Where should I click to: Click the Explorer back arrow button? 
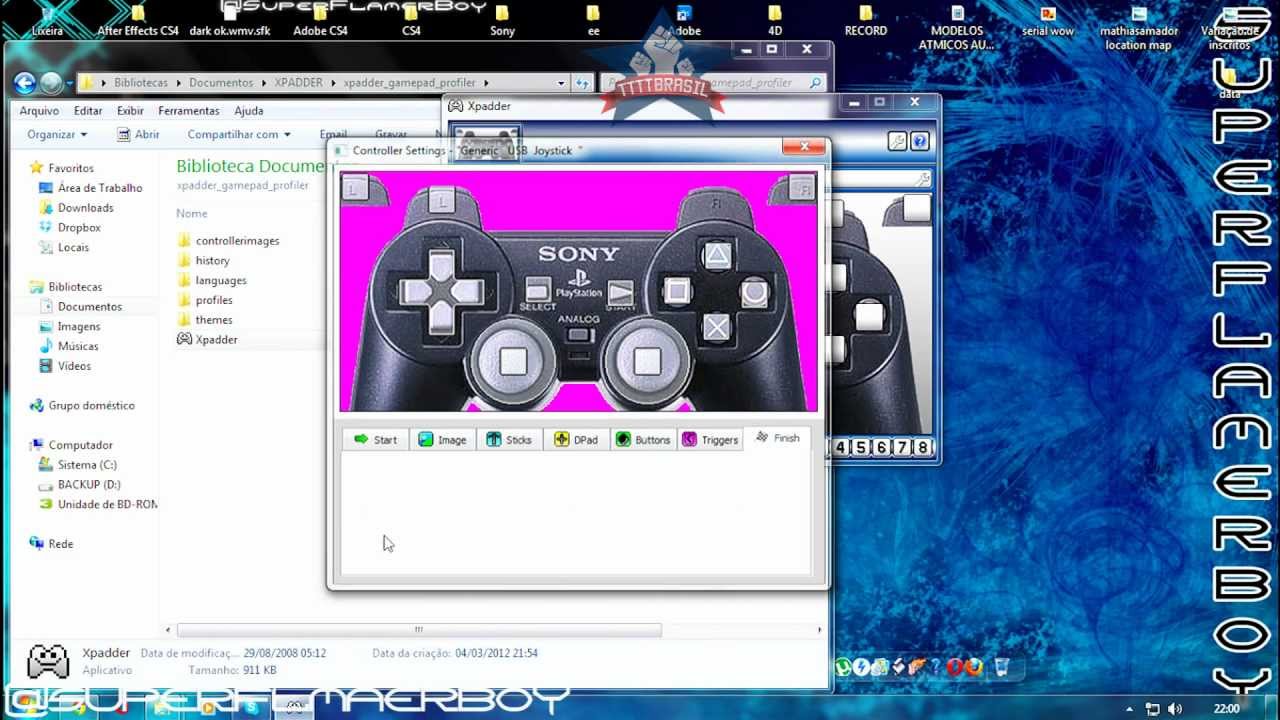[25, 83]
